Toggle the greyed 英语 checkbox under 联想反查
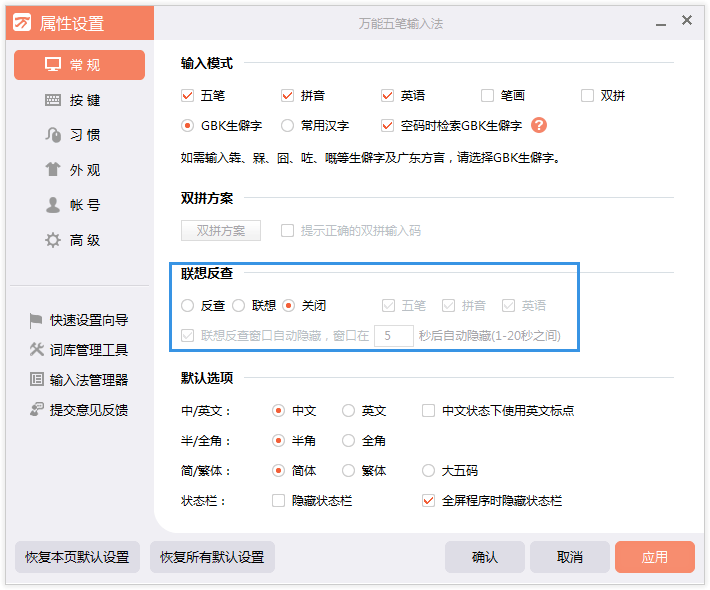 click(x=508, y=306)
